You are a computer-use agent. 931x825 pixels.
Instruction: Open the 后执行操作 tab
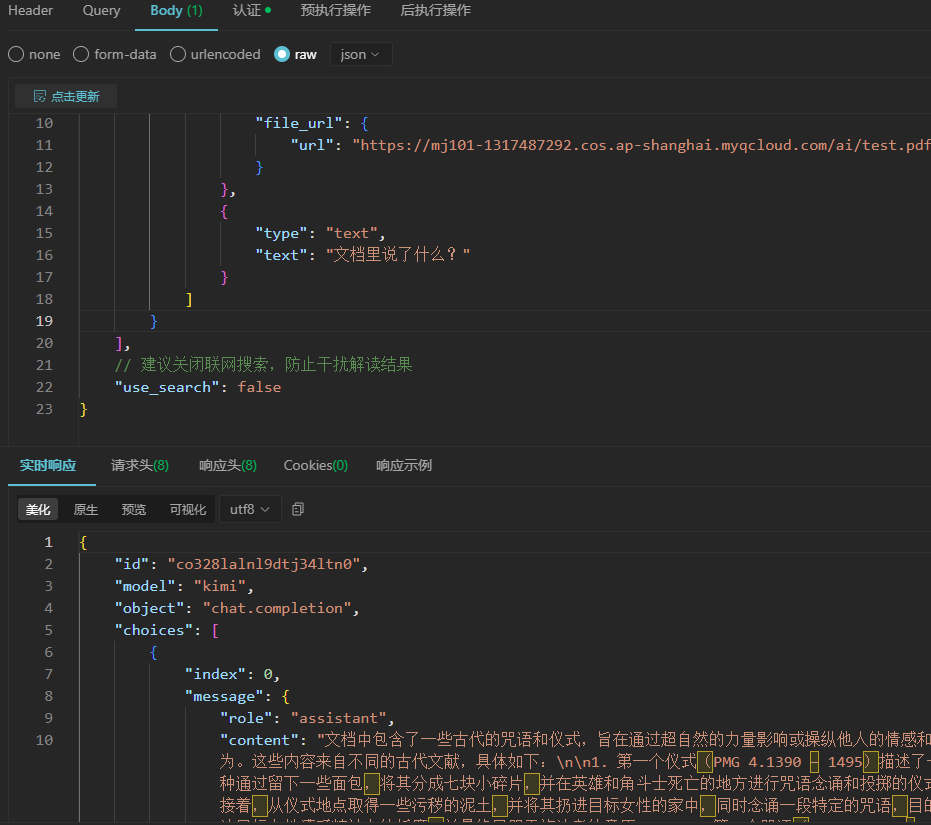[x=435, y=11]
